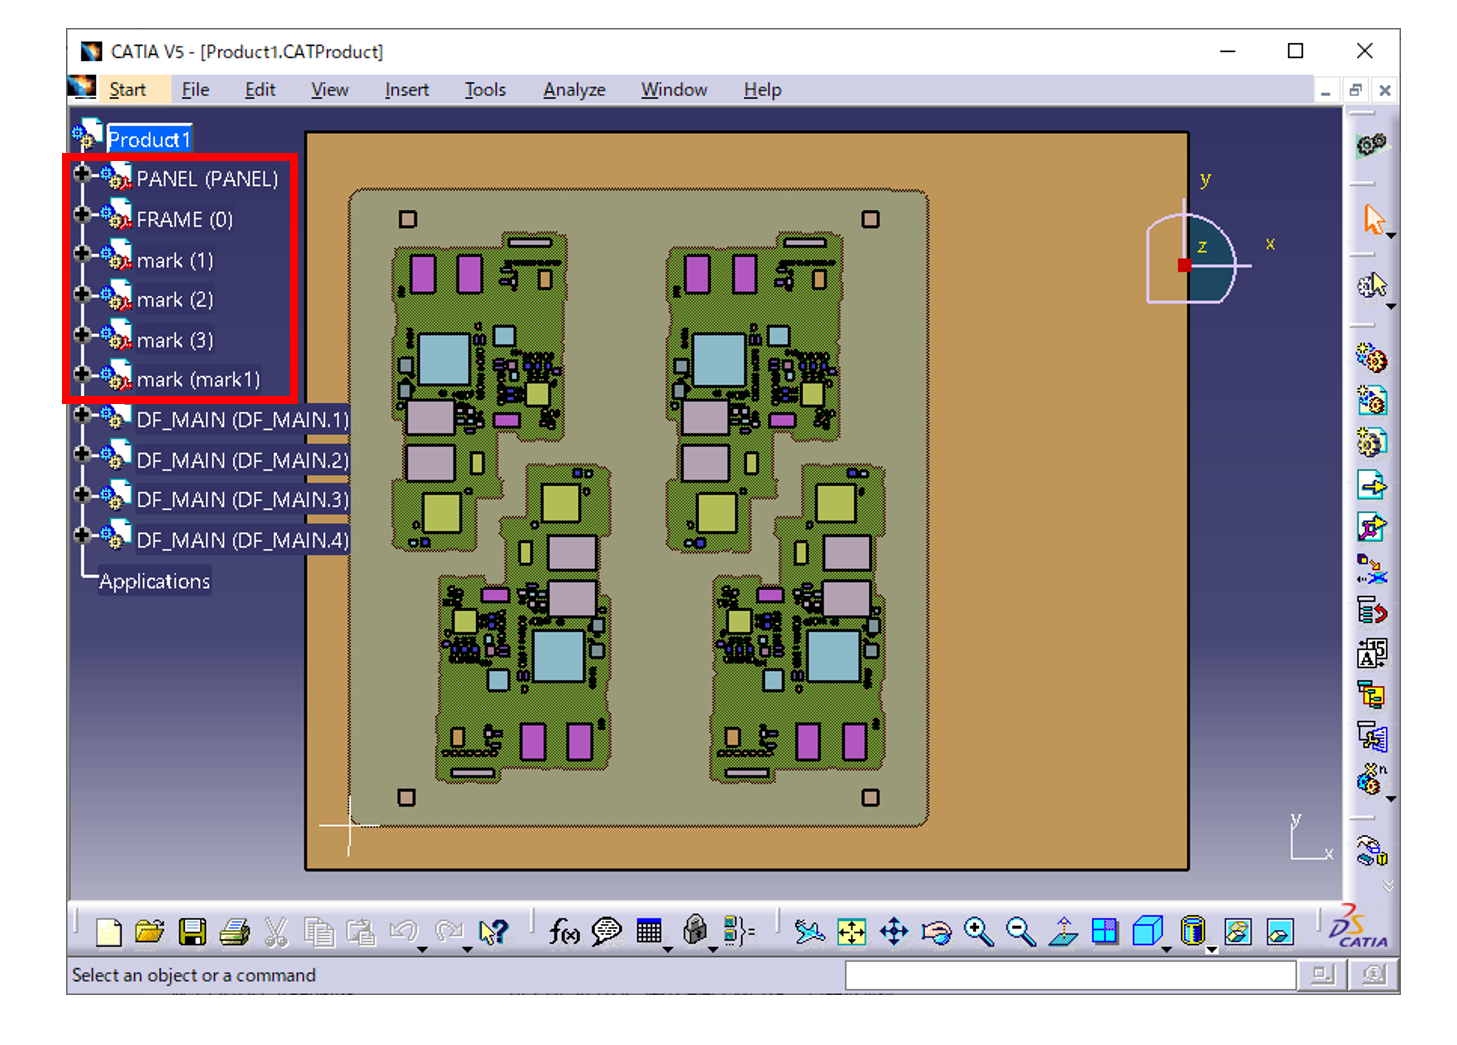Expand the DF_MAIN (DF_MAIN.1) node
The height and width of the screenshot is (1045, 1457).
click(83, 414)
